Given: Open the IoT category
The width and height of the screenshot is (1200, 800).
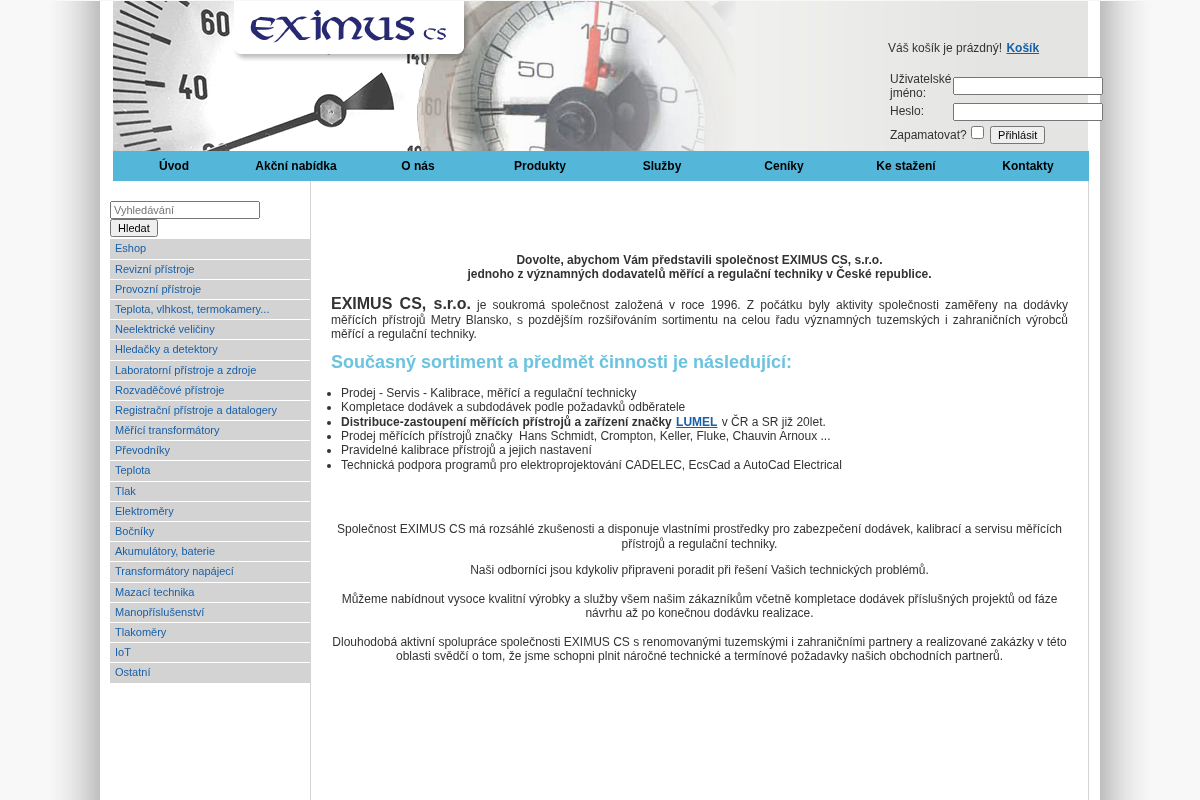Looking at the screenshot, I should point(210,652).
